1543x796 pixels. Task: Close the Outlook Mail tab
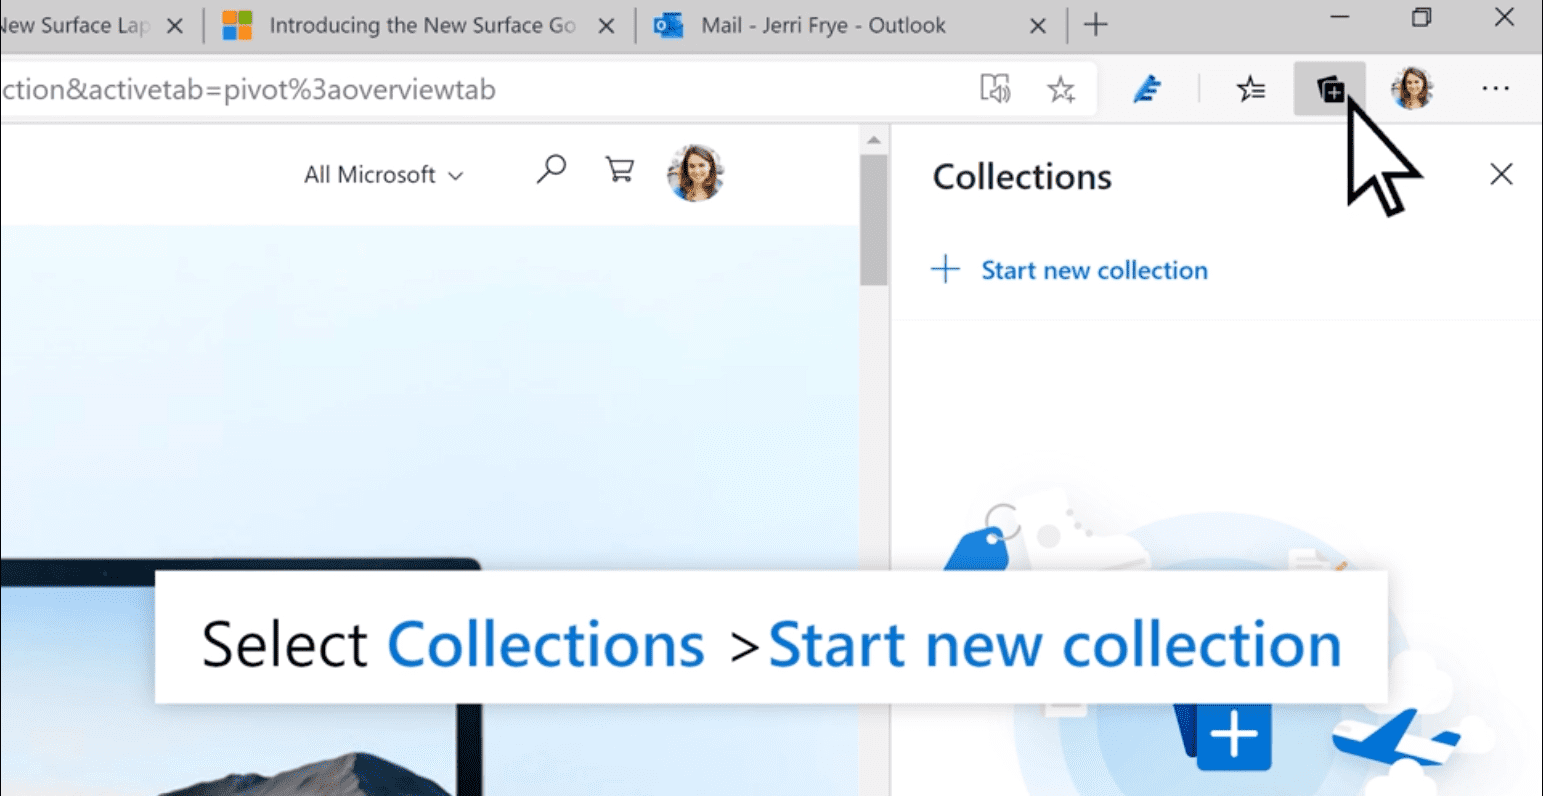[x=1038, y=26]
